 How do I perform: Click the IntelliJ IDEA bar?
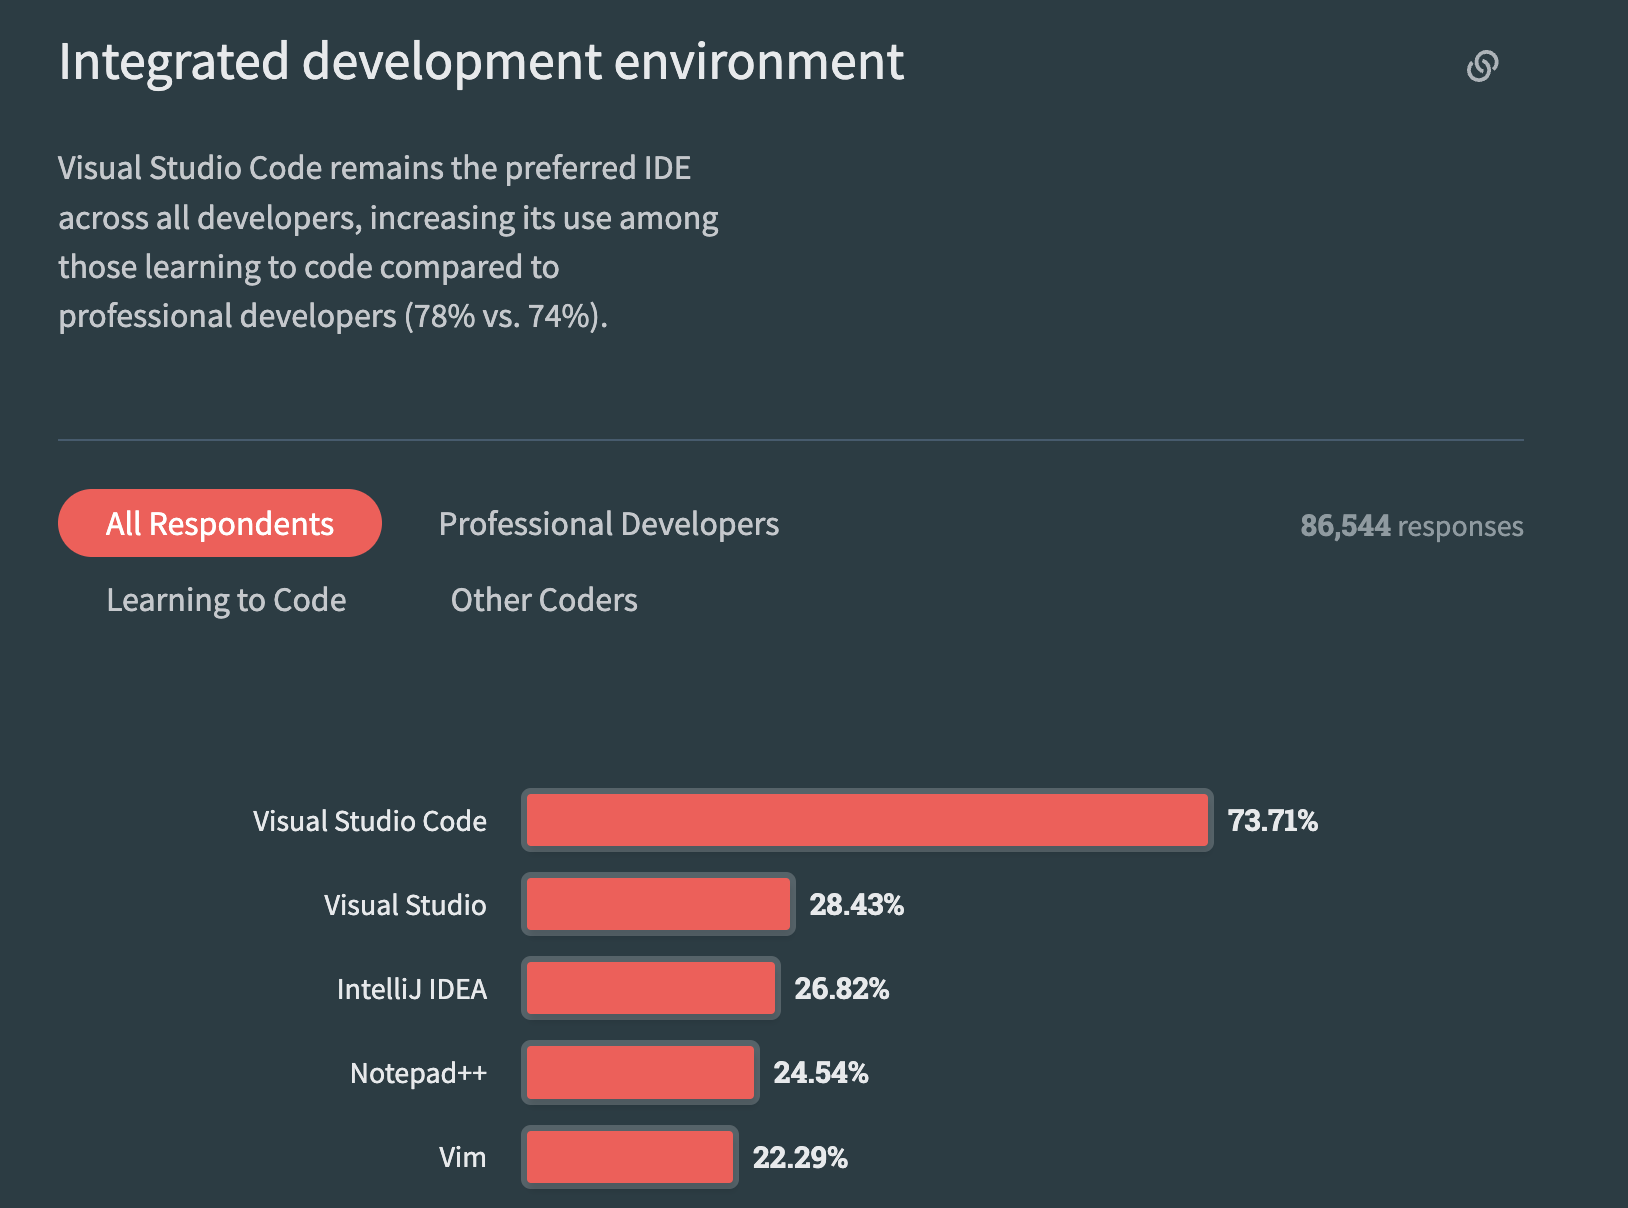pyautogui.click(x=651, y=988)
